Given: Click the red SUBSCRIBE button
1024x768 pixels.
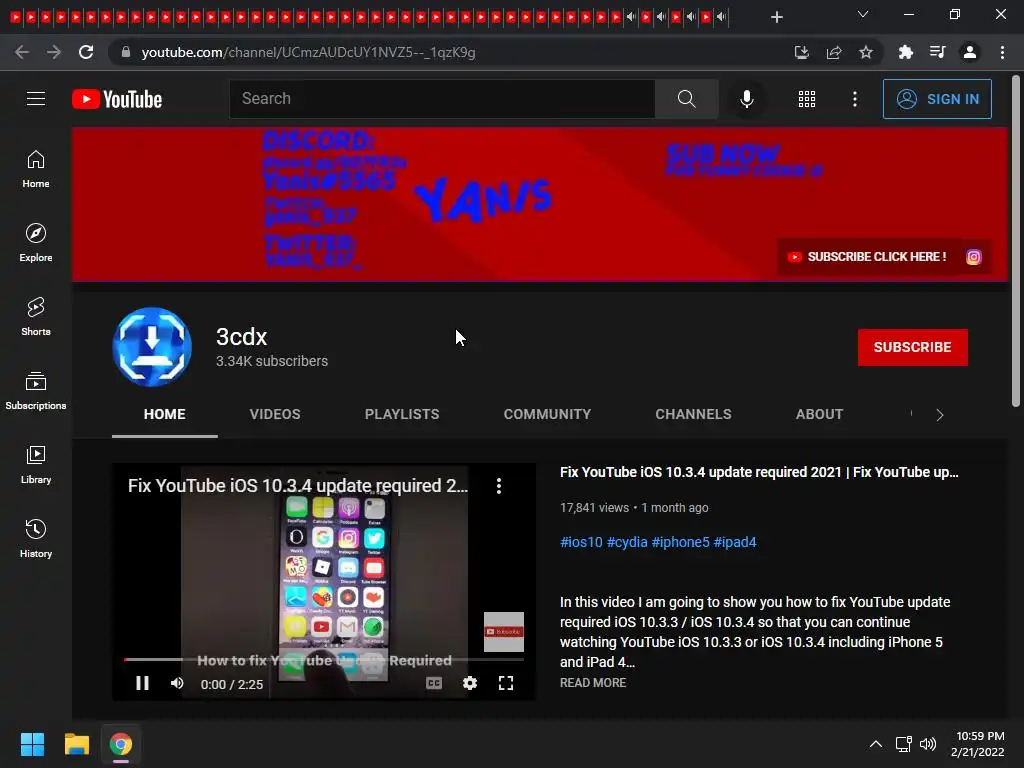Looking at the screenshot, I should pos(912,347).
